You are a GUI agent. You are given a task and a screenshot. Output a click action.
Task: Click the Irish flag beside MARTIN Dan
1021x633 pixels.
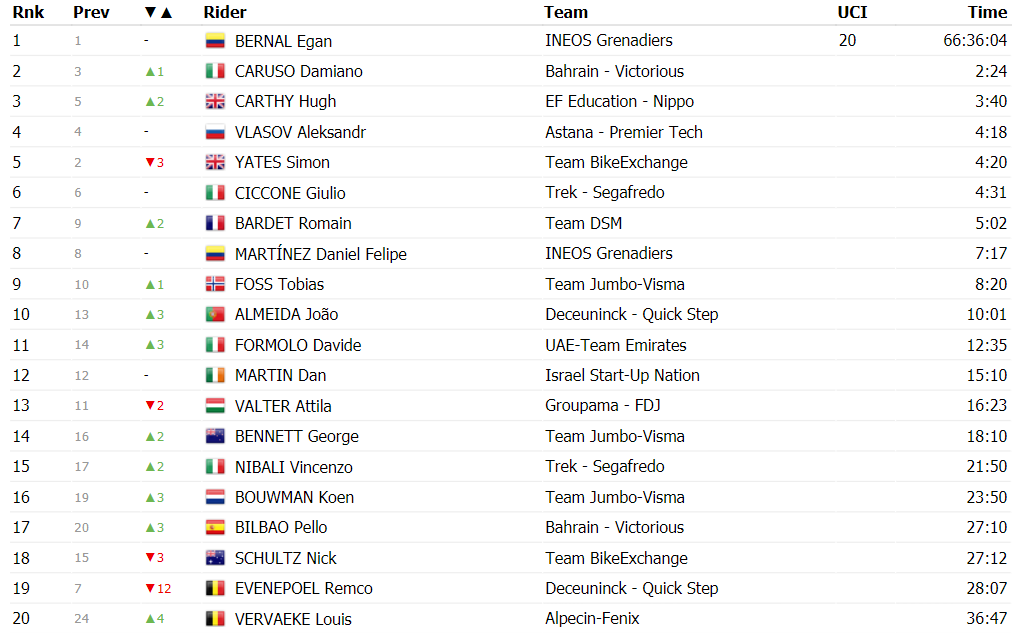click(x=215, y=375)
